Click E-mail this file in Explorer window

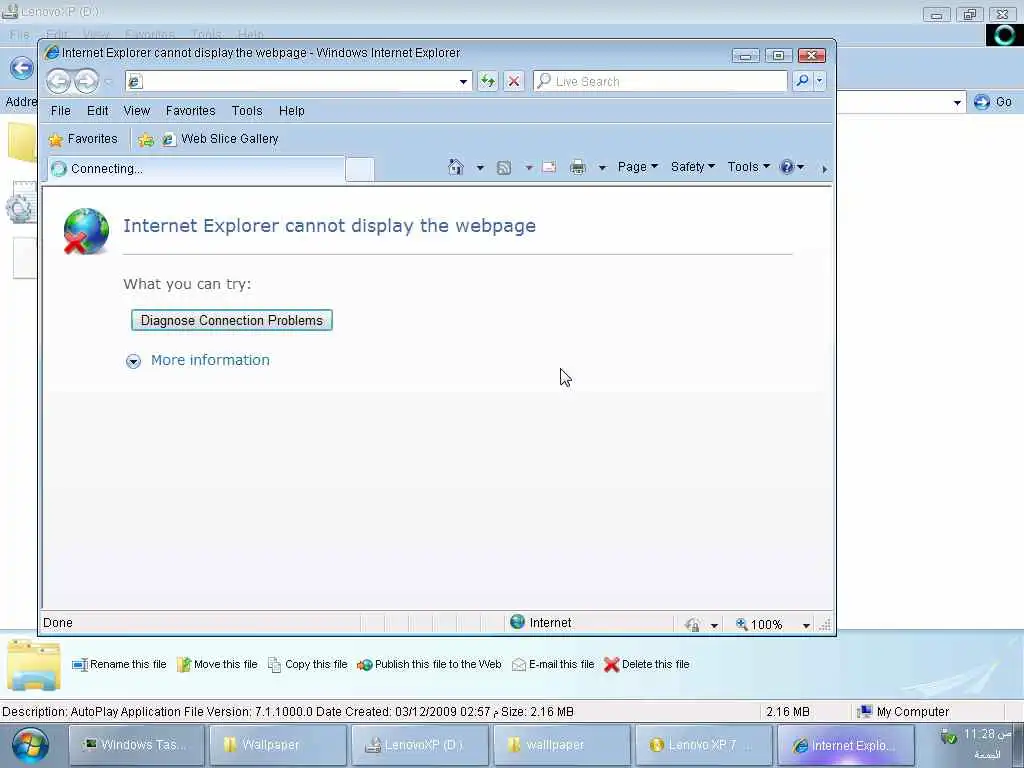click(x=553, y=665)
